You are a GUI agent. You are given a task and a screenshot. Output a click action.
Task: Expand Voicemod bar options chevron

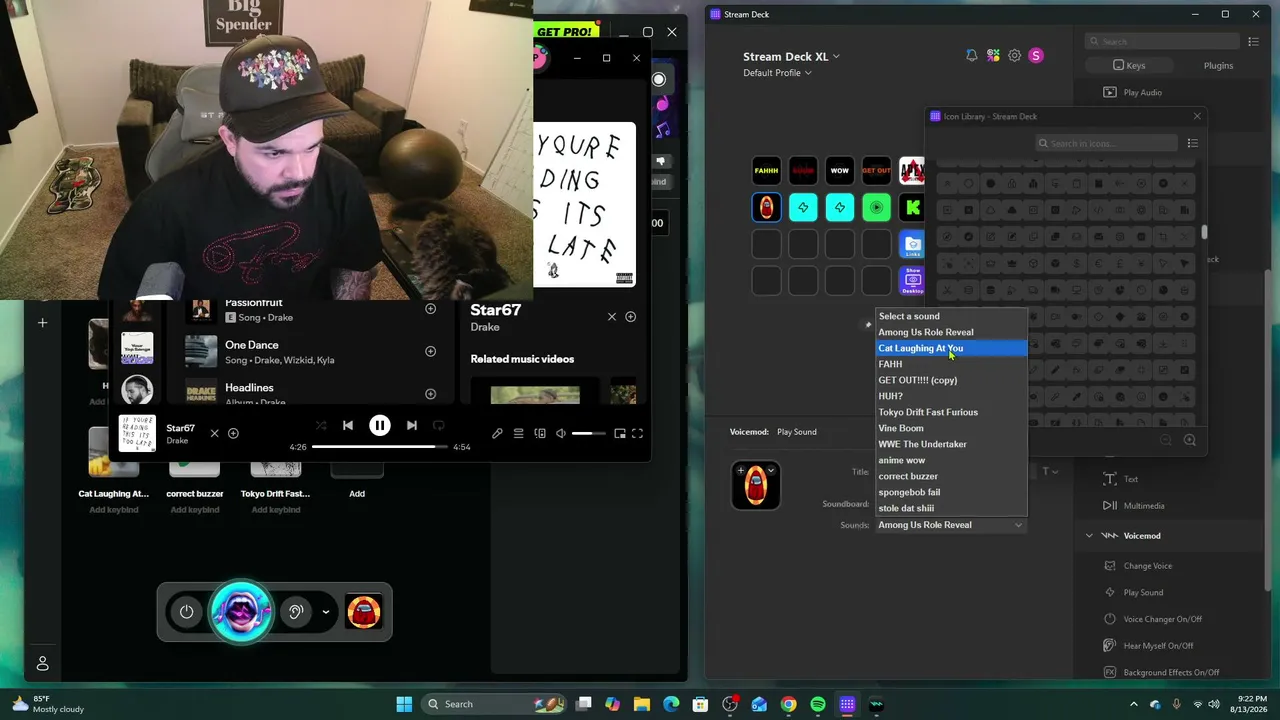coord(326,612)
